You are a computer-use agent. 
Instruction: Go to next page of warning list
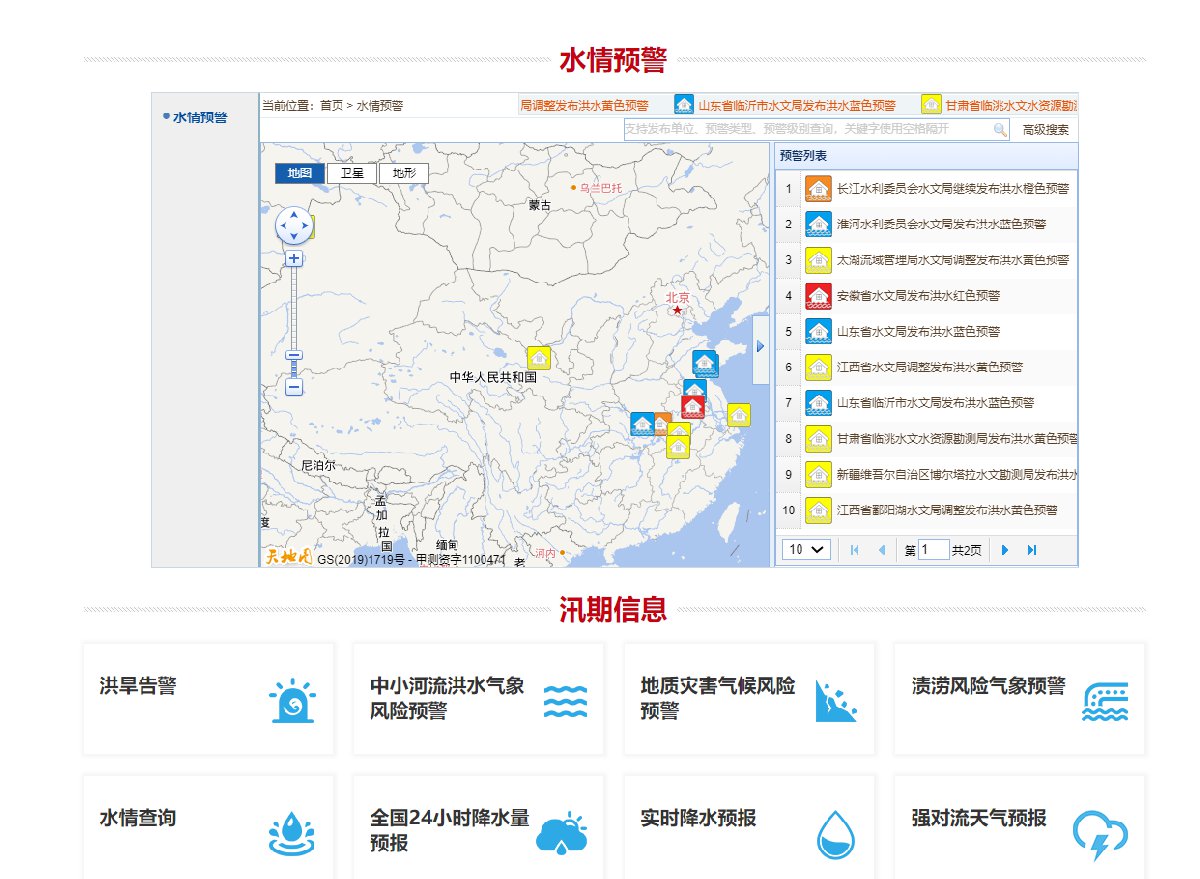coord(1005,550)
